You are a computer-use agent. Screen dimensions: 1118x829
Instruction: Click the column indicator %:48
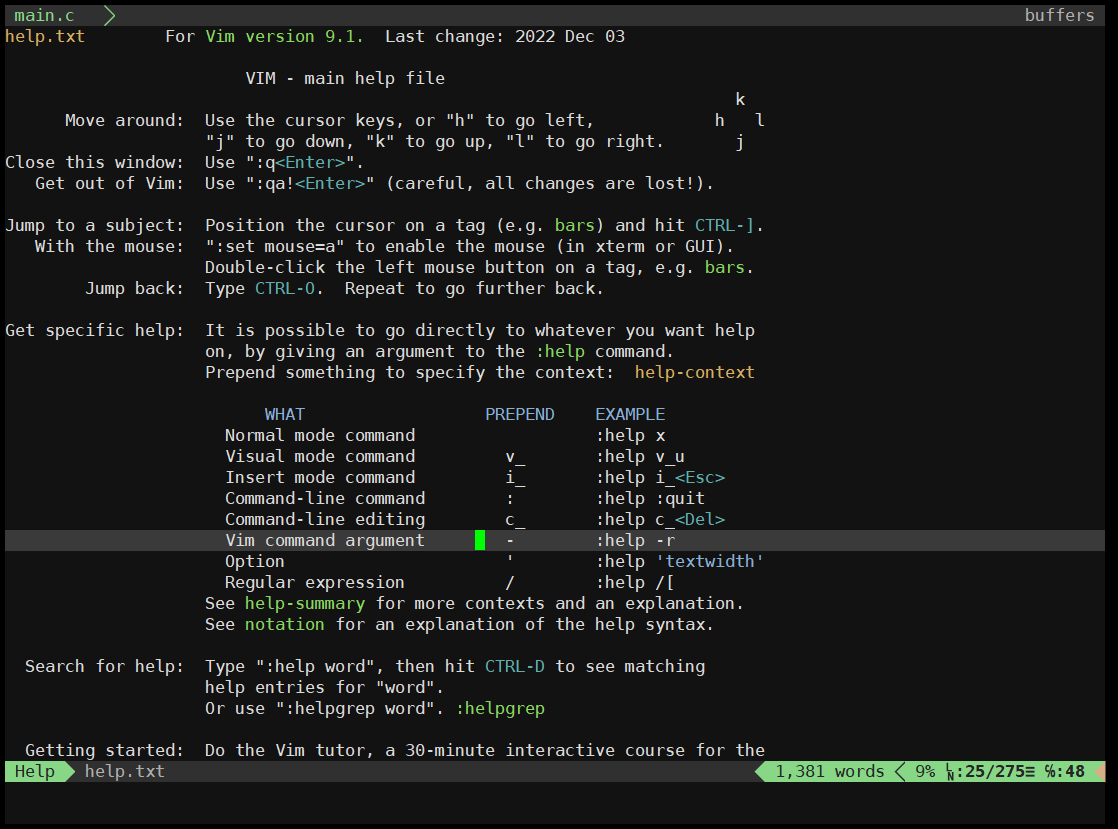click(x=1065, y=771)
